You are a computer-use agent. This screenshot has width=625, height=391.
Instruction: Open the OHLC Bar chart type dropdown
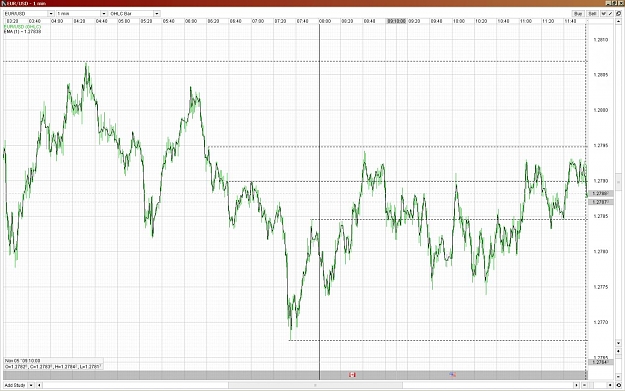(x=157, y=14)
